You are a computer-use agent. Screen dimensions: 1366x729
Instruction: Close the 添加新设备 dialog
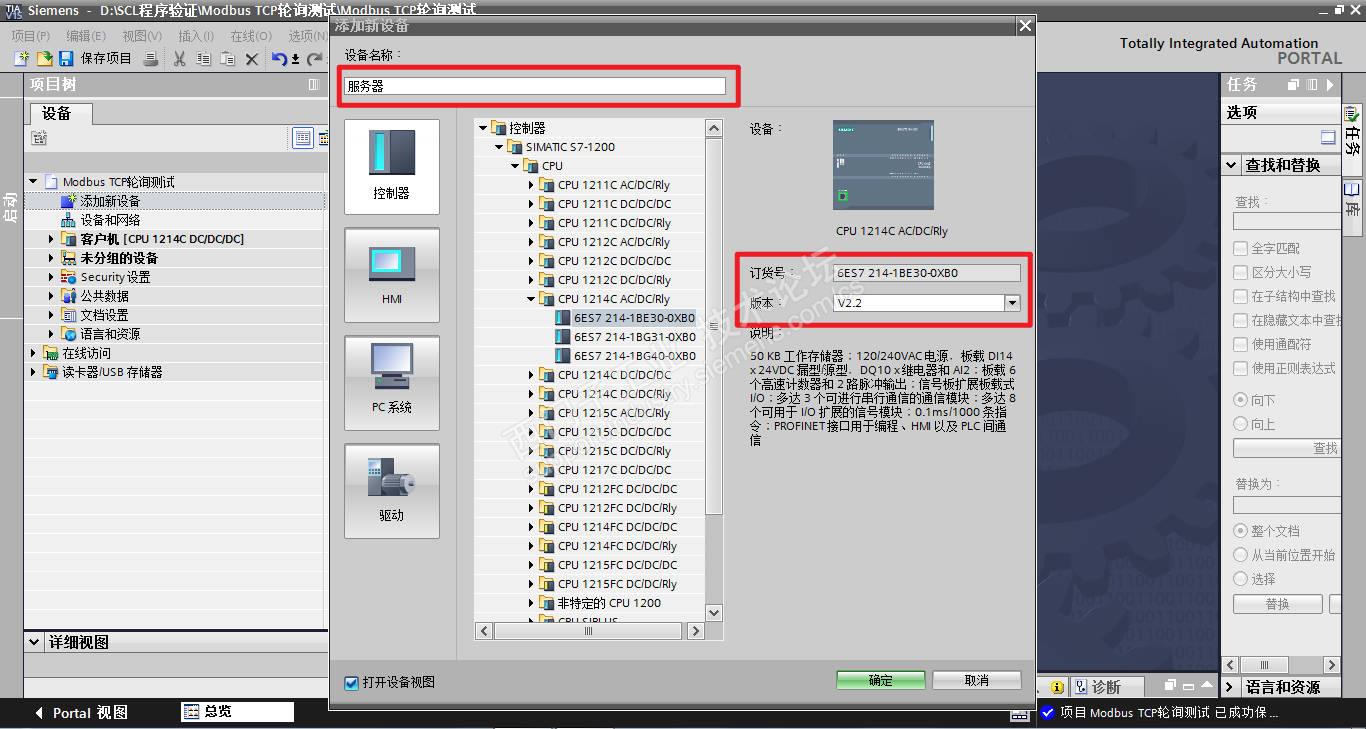coord(1025,26)
